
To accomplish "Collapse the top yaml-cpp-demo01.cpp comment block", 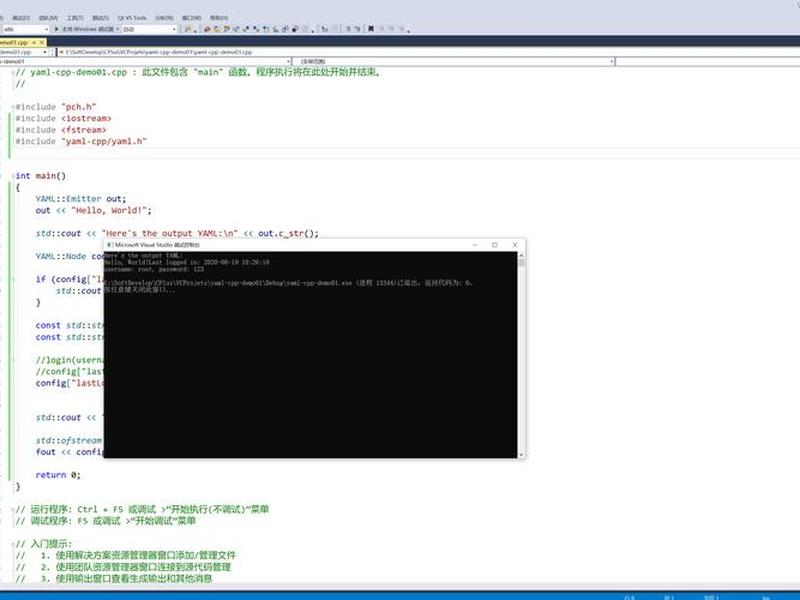I will [13, 72].
